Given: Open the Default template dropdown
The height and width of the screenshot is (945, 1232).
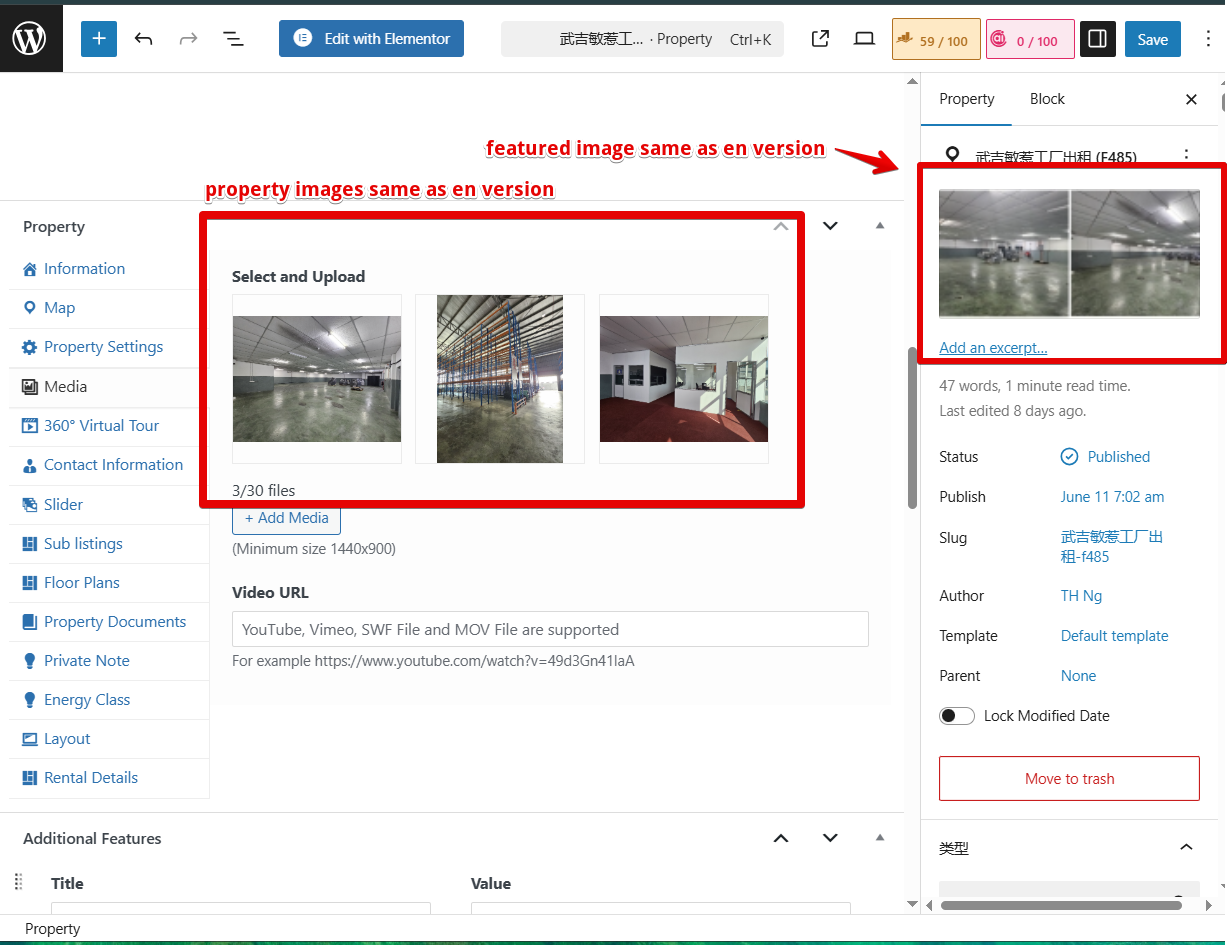Looking at the screenshot, I should (1114, 636).
